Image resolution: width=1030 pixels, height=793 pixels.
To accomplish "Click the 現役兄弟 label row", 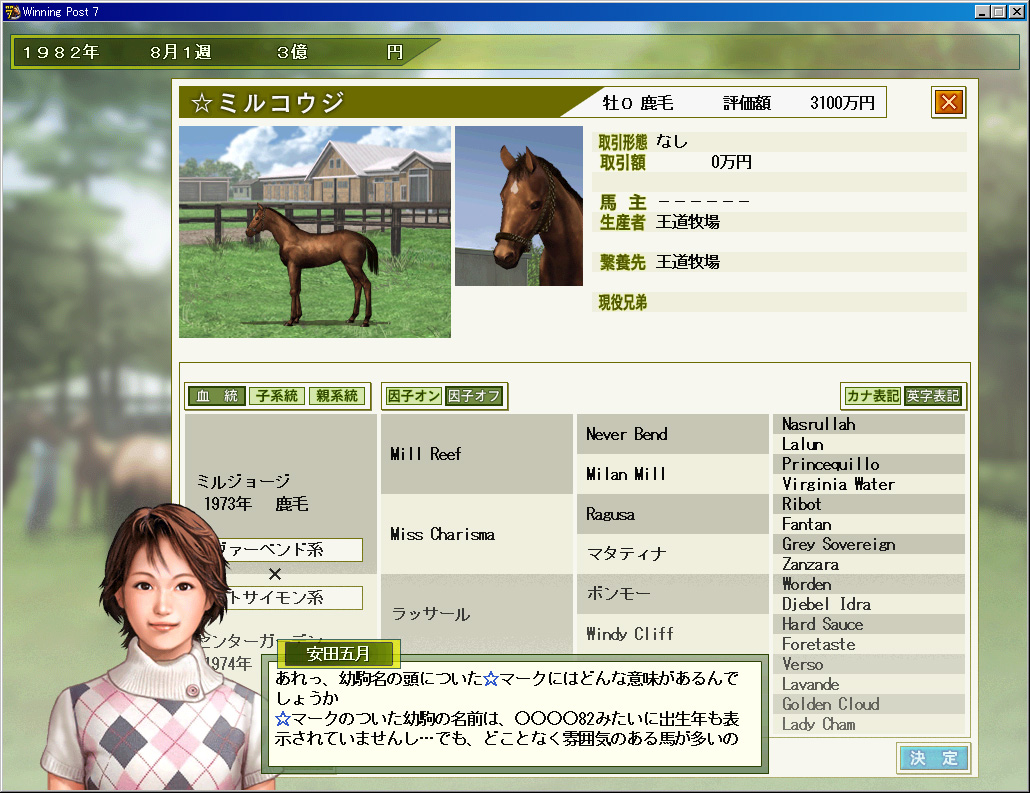I will pos(779,302).
